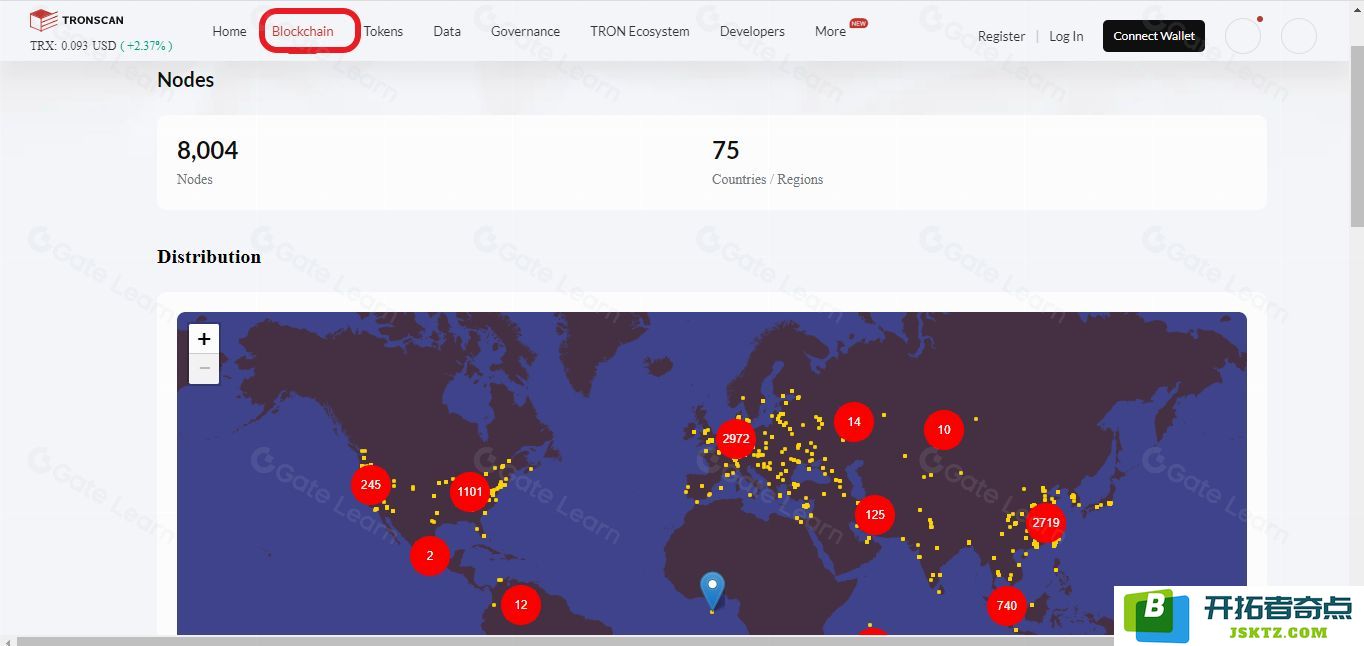Click the 12 node cluster in South America
1364x646 pixels.
pyautogui.click(x=521, y=604)
